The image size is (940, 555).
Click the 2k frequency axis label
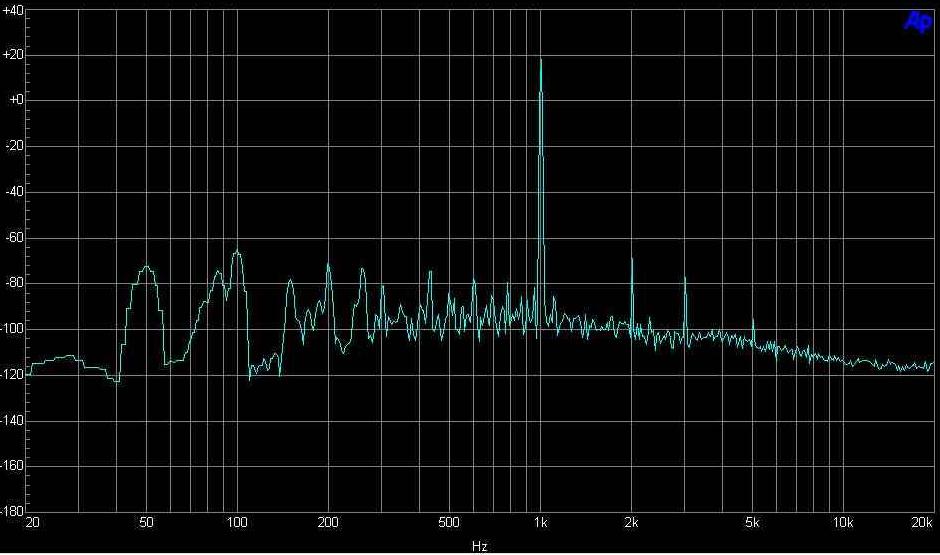(x=631, y=523)
